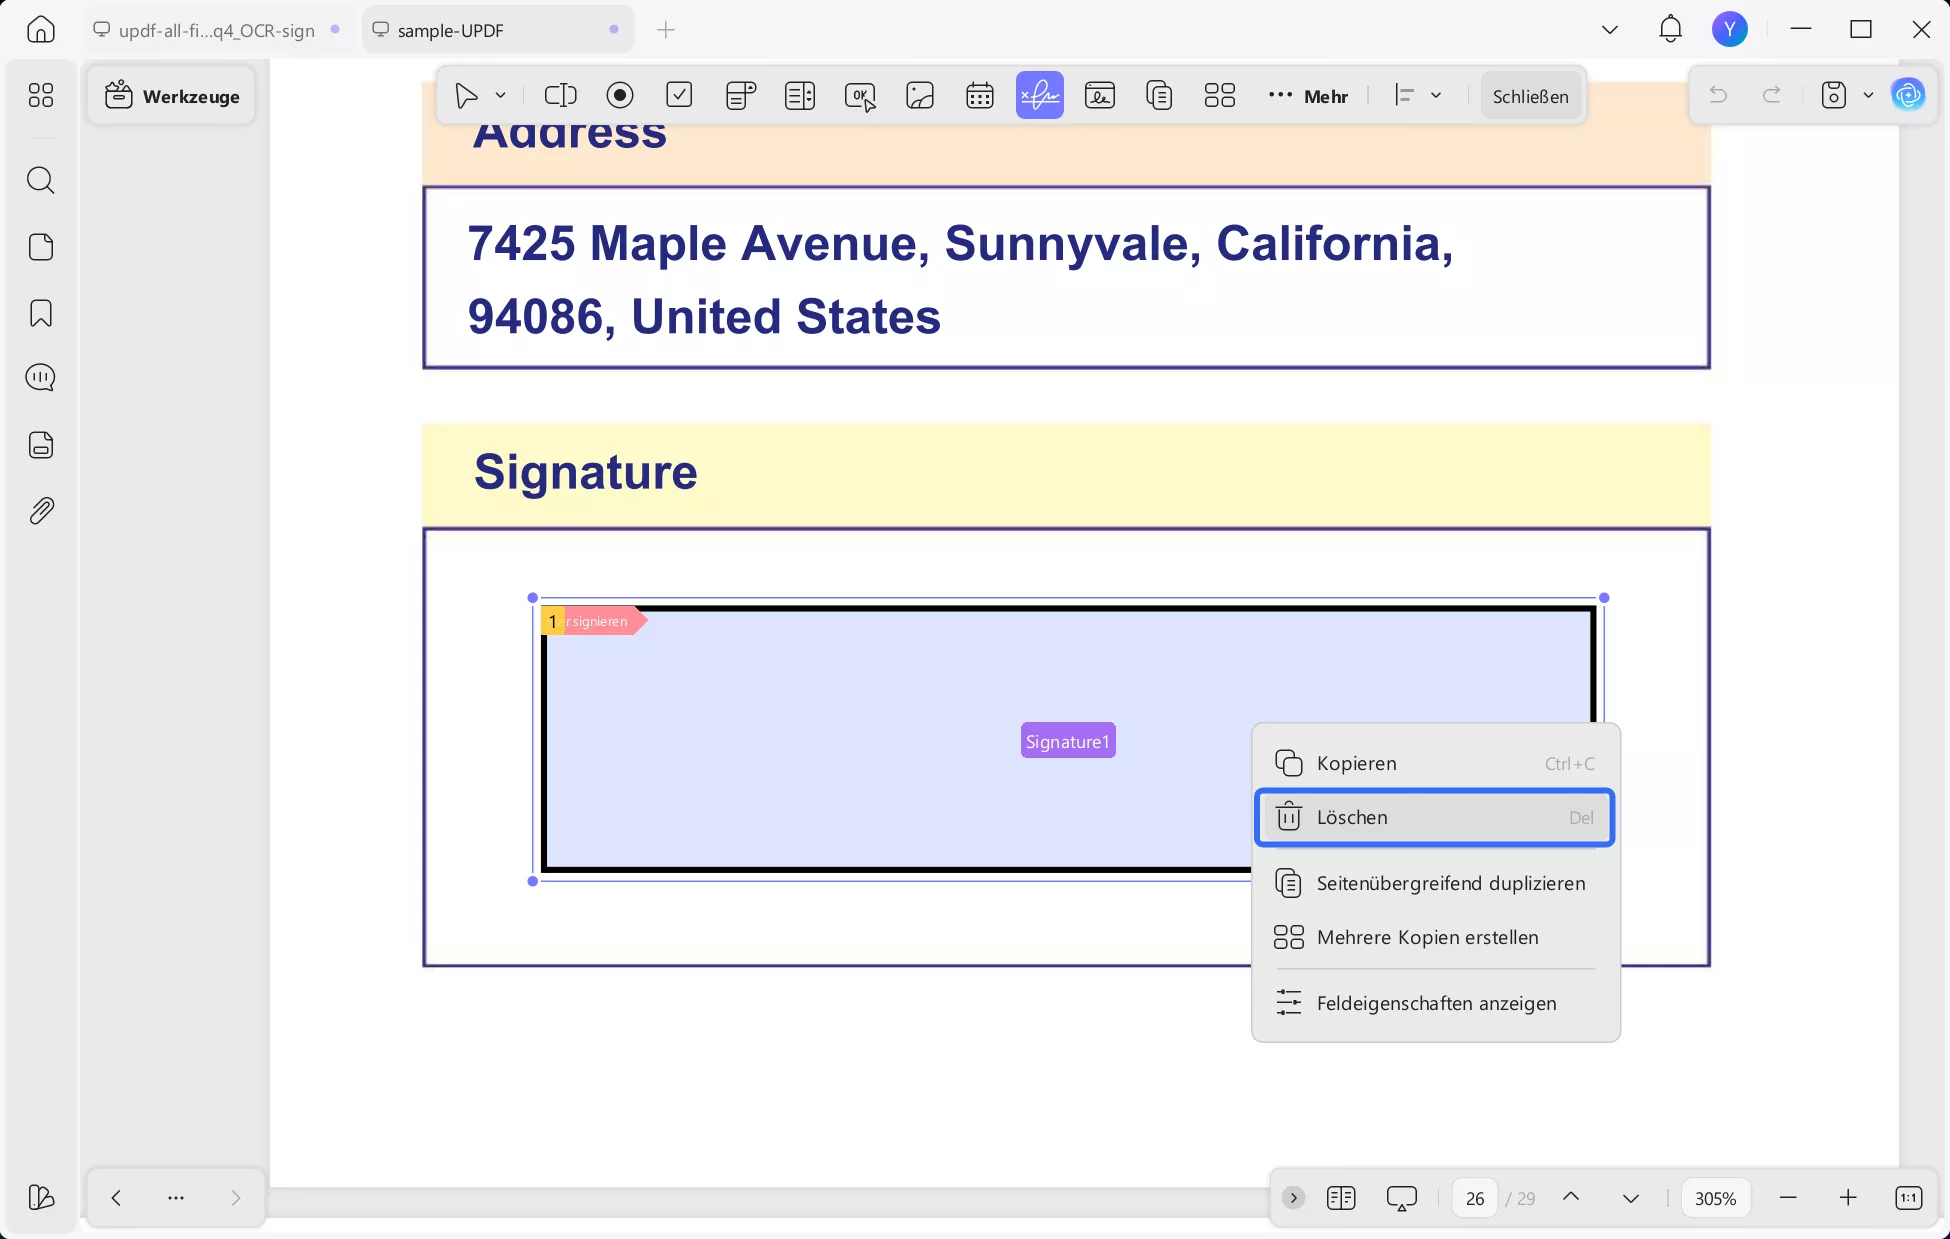Viewport: 1950px width, 1239px height.
Task: Select the date field tool
Action: pos(979,96)
